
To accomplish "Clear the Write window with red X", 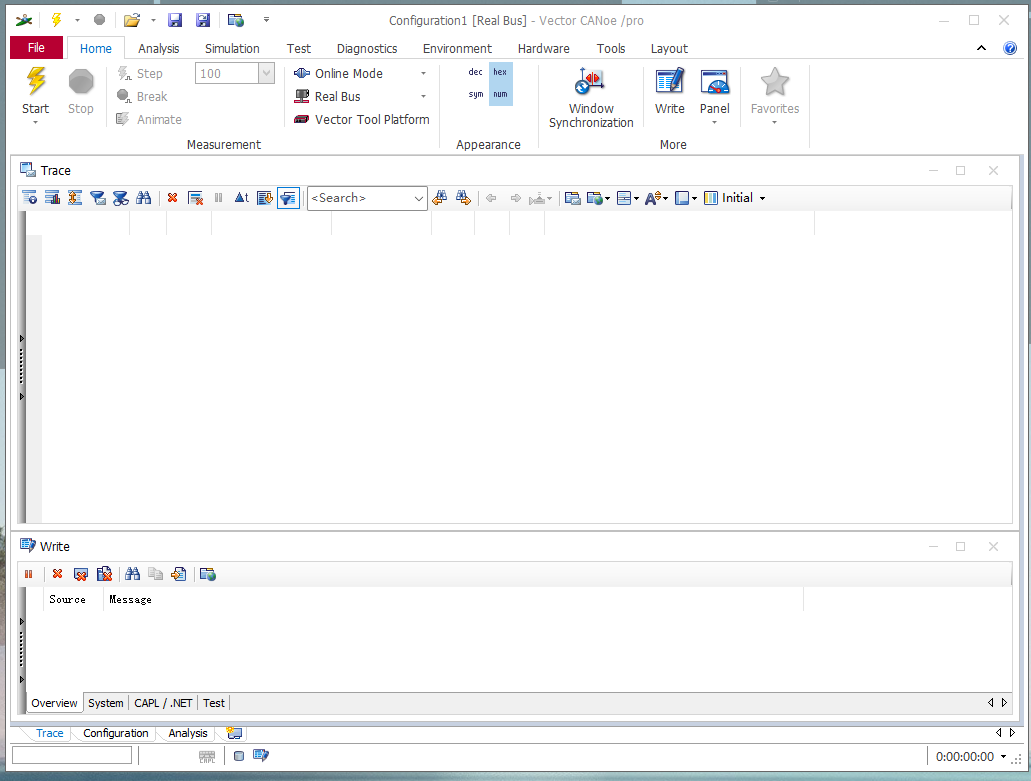I will click(x=57, y=575).
